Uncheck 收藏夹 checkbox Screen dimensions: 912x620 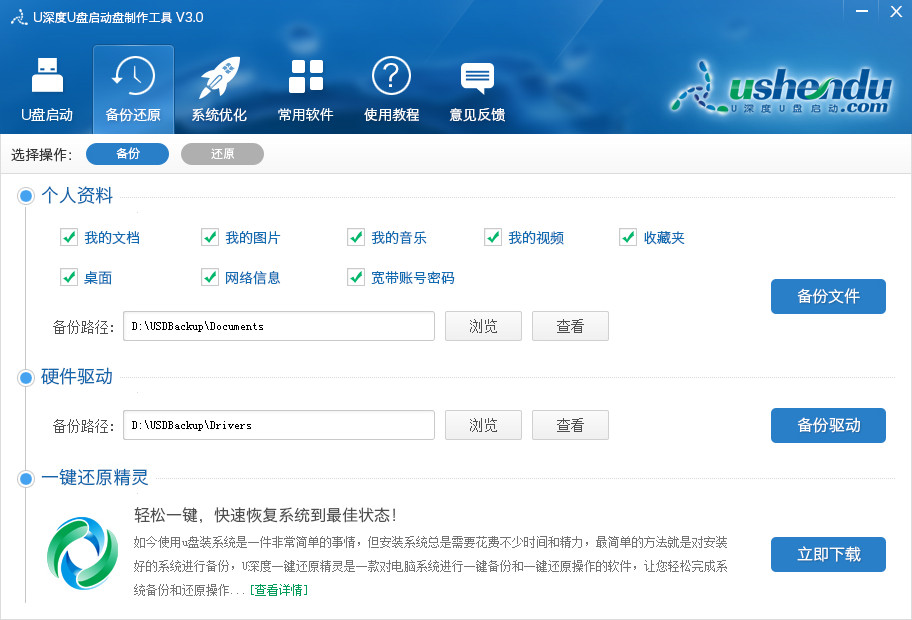coord(628,237)
